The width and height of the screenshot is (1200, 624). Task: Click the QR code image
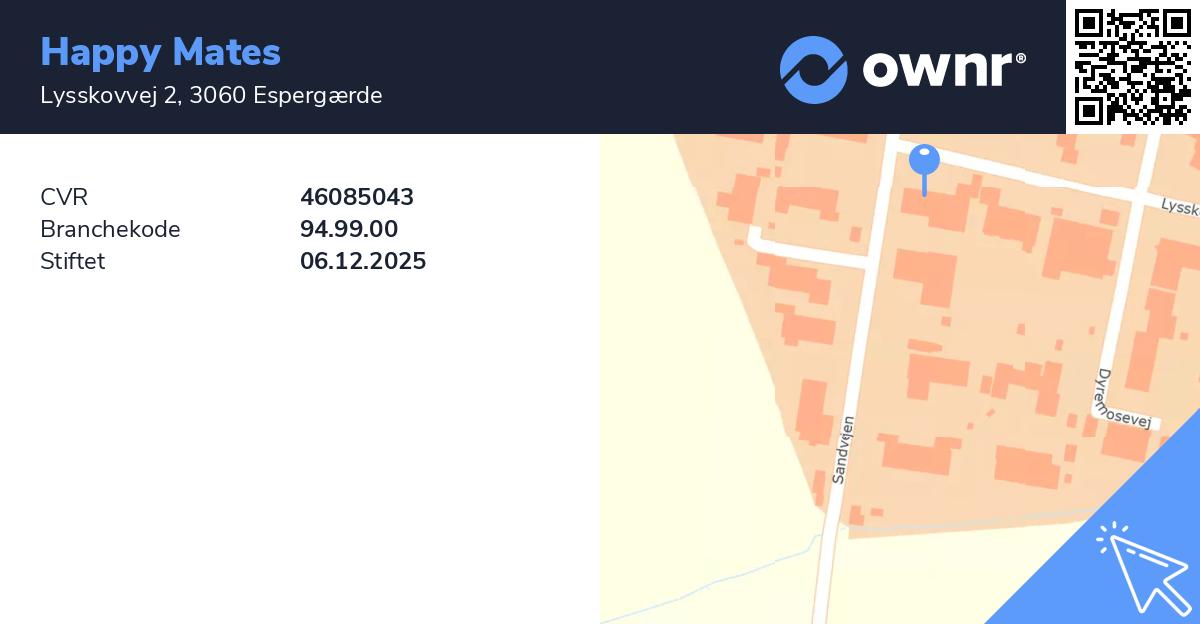pyautogui.click(x=1133, y=67)
